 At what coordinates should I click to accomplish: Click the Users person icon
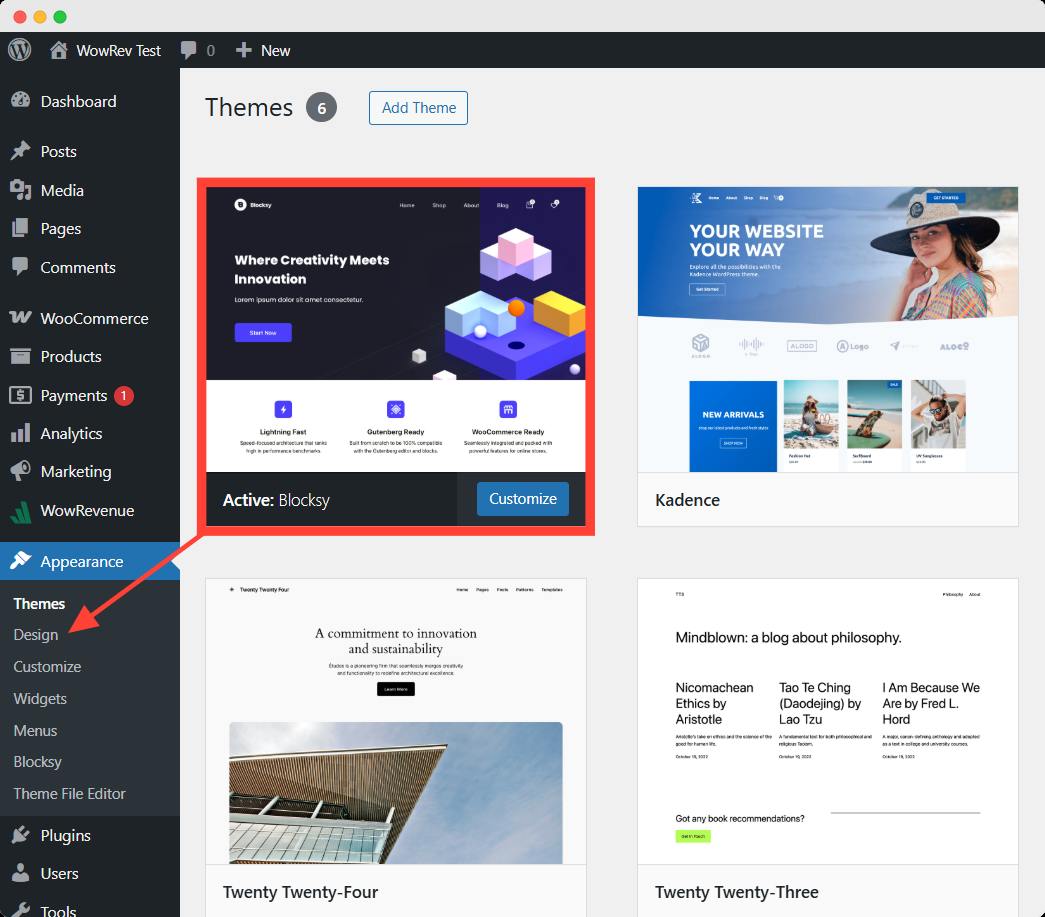click(x=21, y=873)
